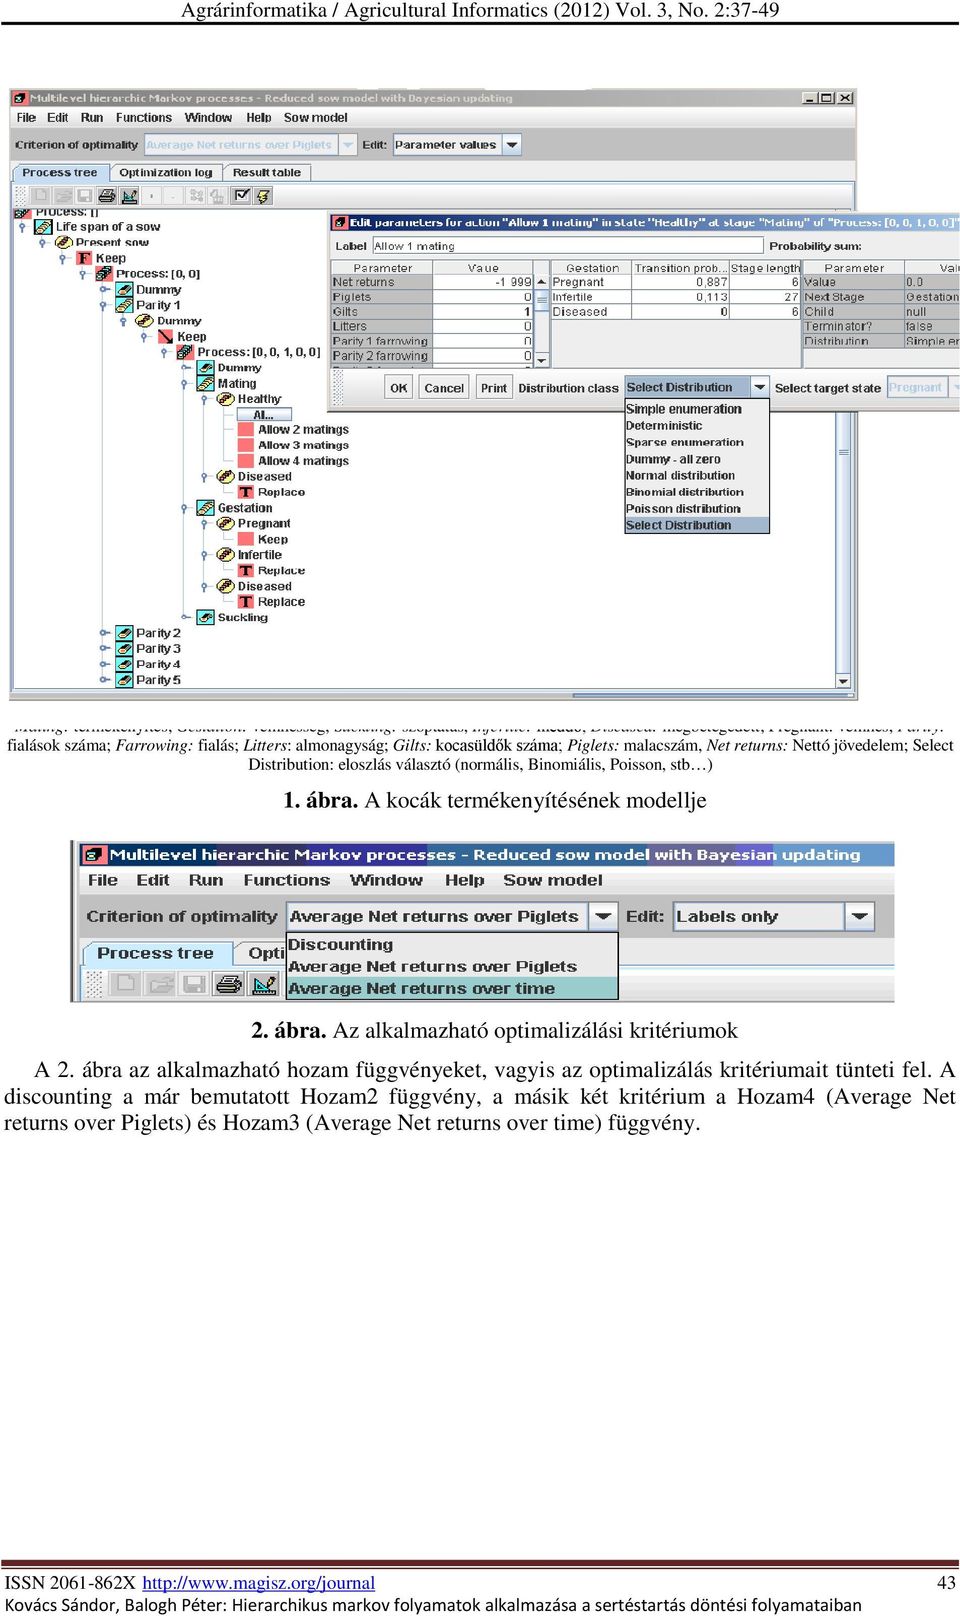Click the Distribution class dropdown arrow

pyautogui.click(x=759, y=387)
